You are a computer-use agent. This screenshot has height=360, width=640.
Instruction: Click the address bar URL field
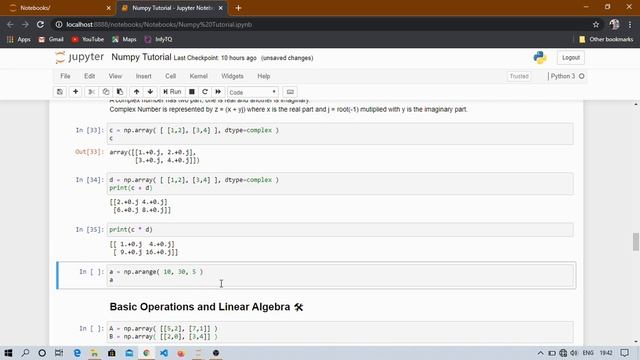click(327, 24)
